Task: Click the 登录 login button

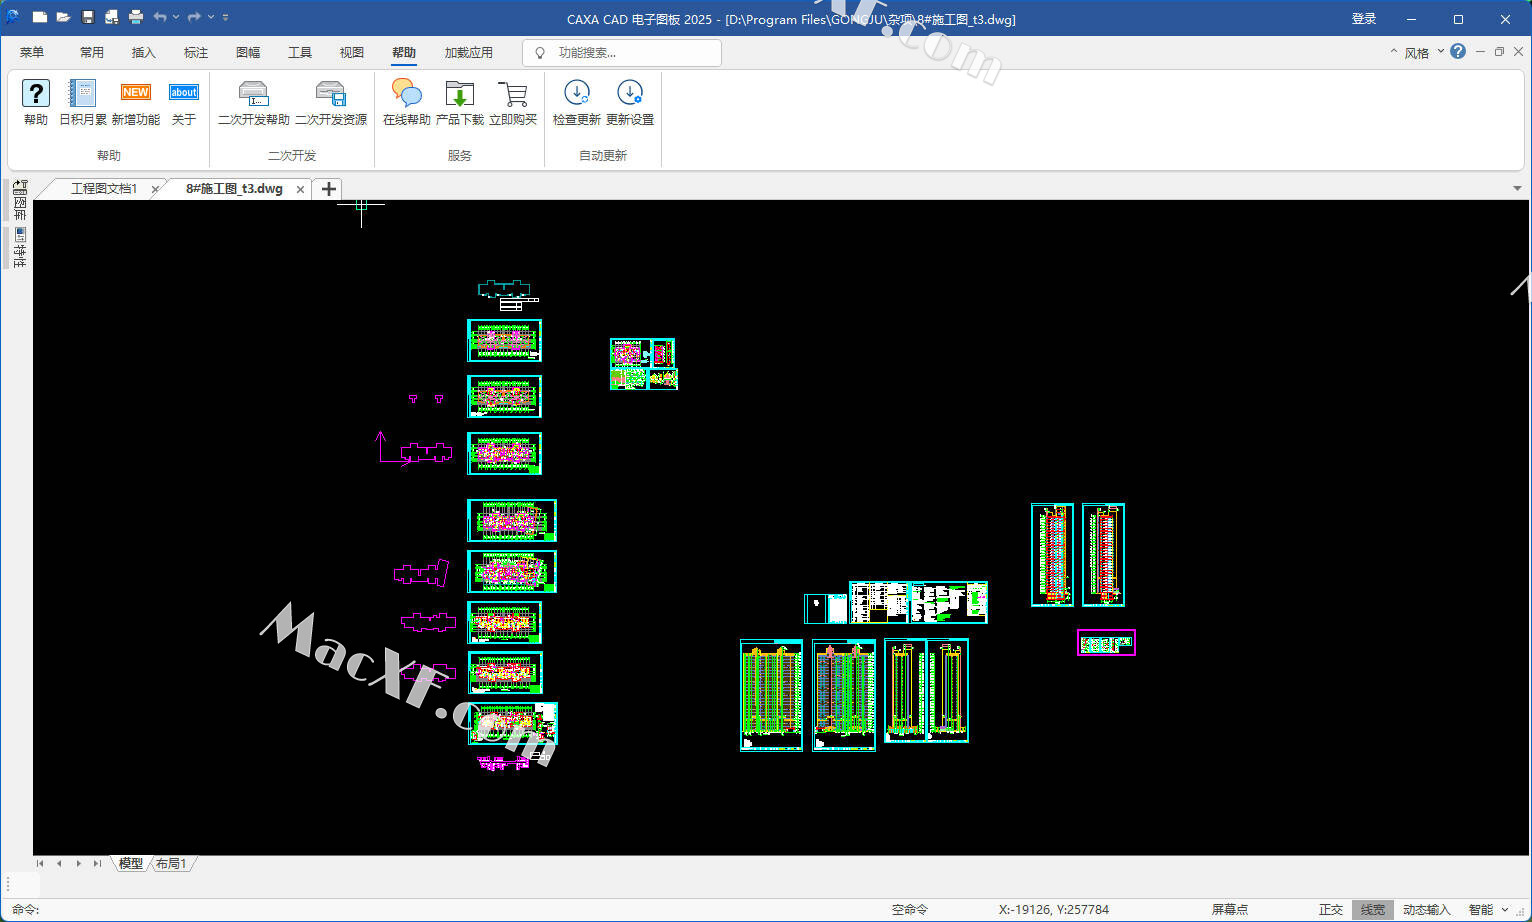Action: (x=1364, y=19)
